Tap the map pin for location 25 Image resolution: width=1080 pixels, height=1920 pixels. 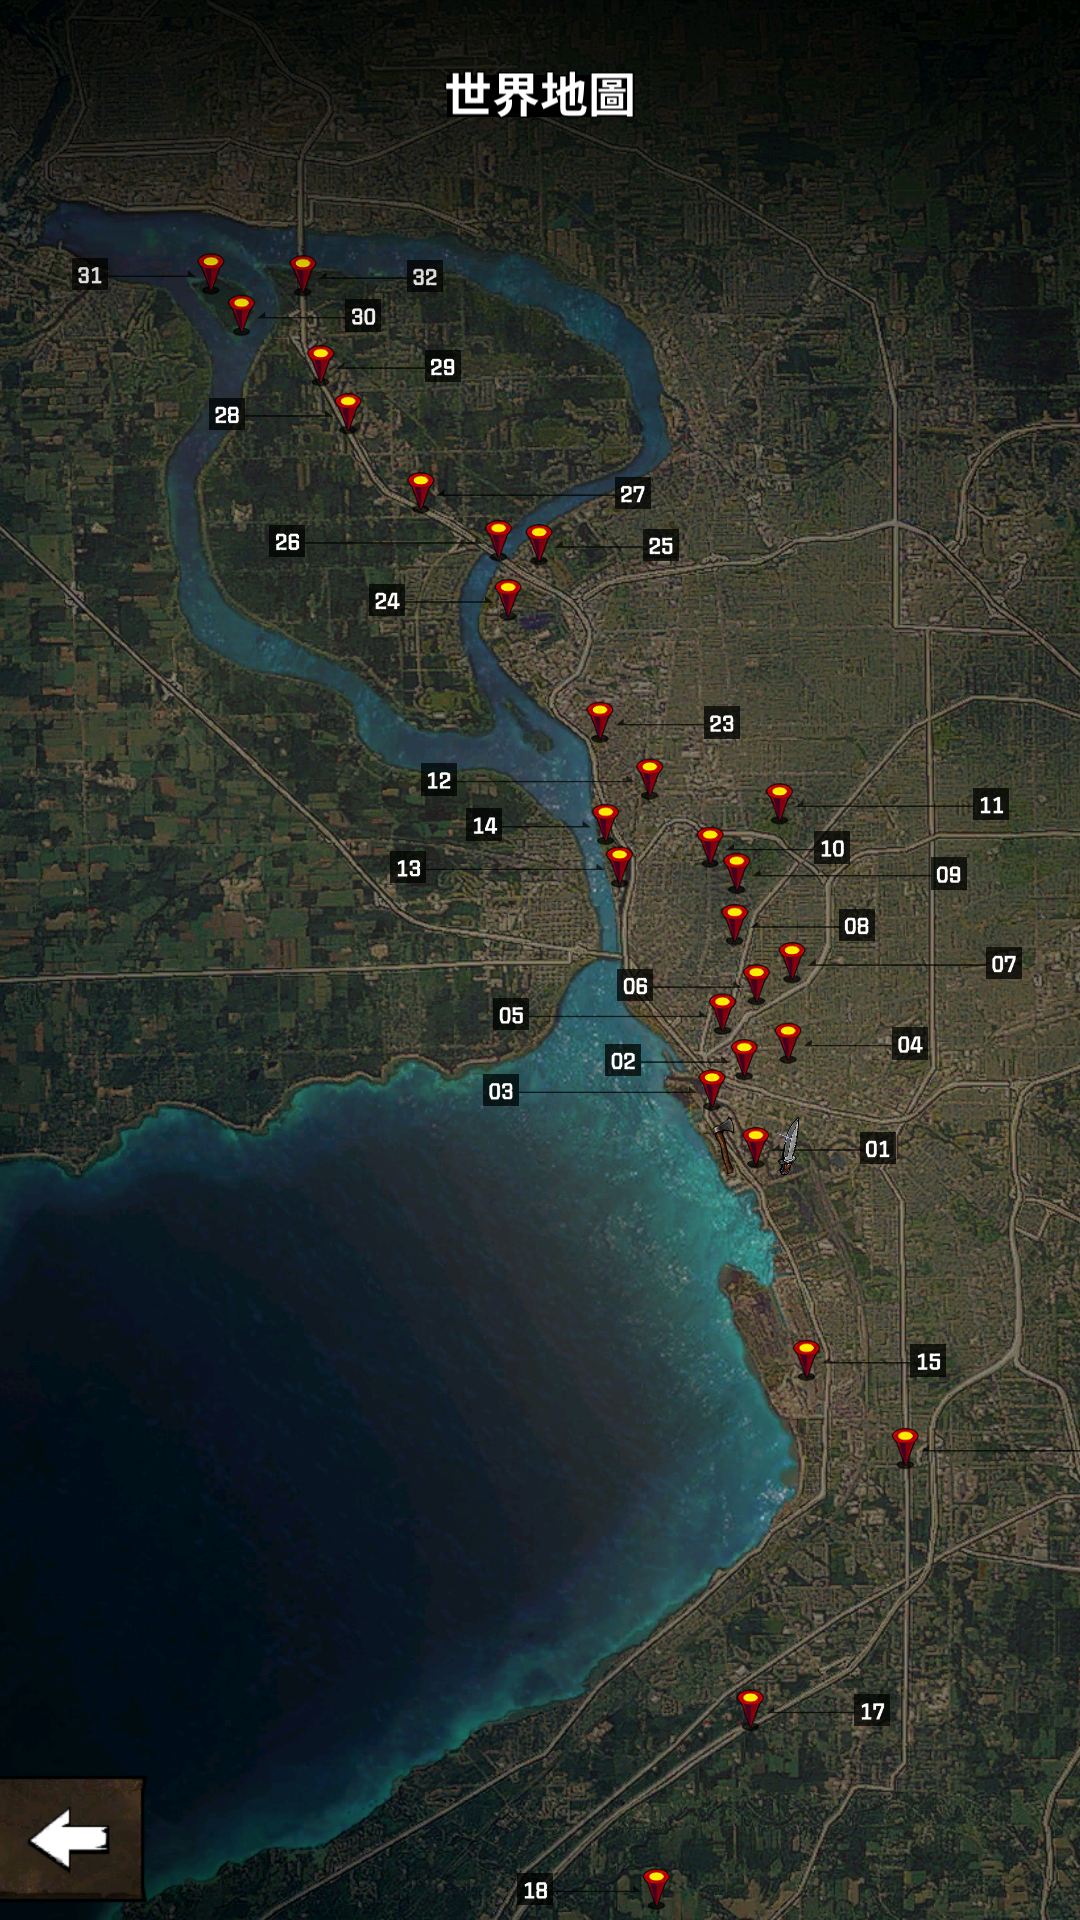point(539,543)
